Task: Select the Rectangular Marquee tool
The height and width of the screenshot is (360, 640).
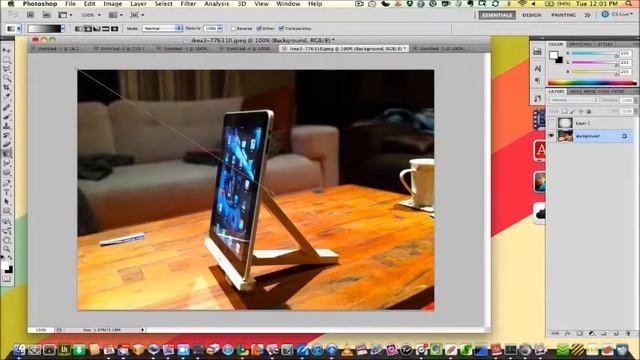Action: 7,60
